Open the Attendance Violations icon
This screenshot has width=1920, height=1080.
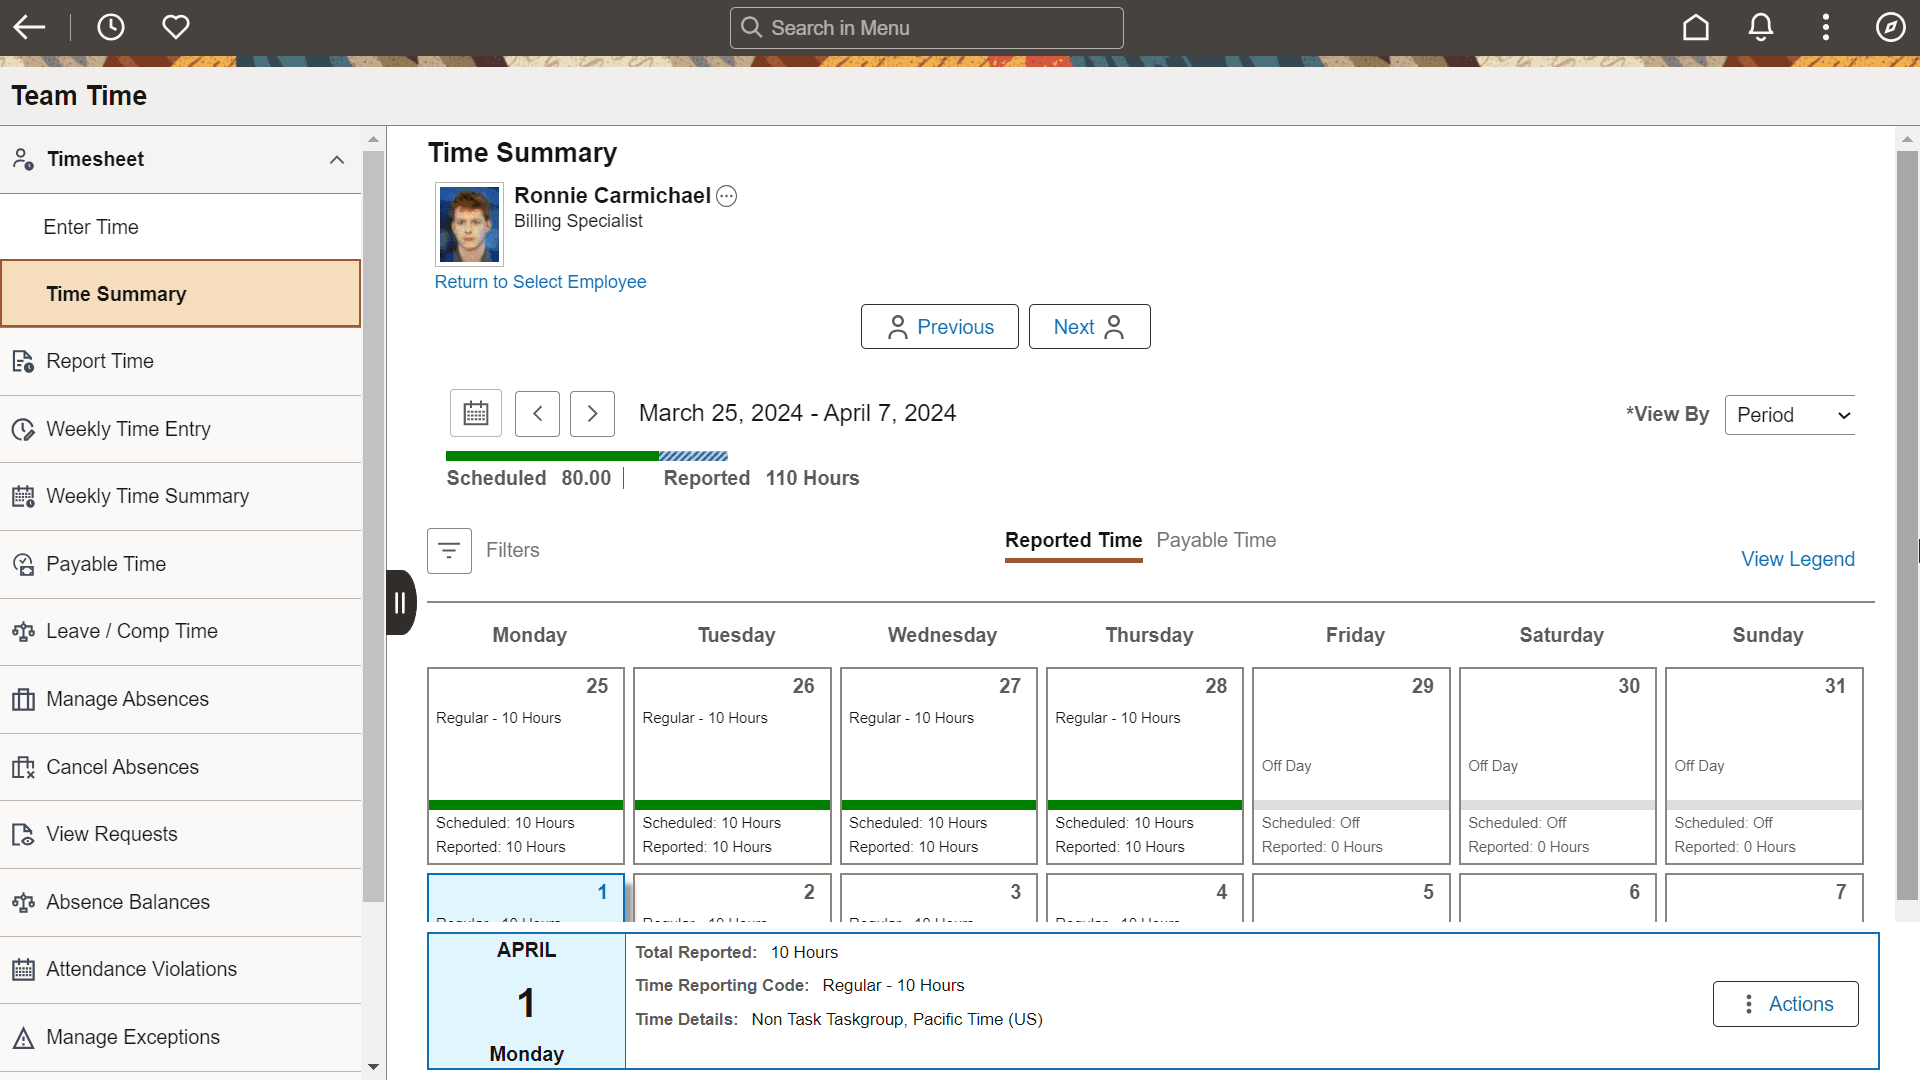tap(23, 969)
